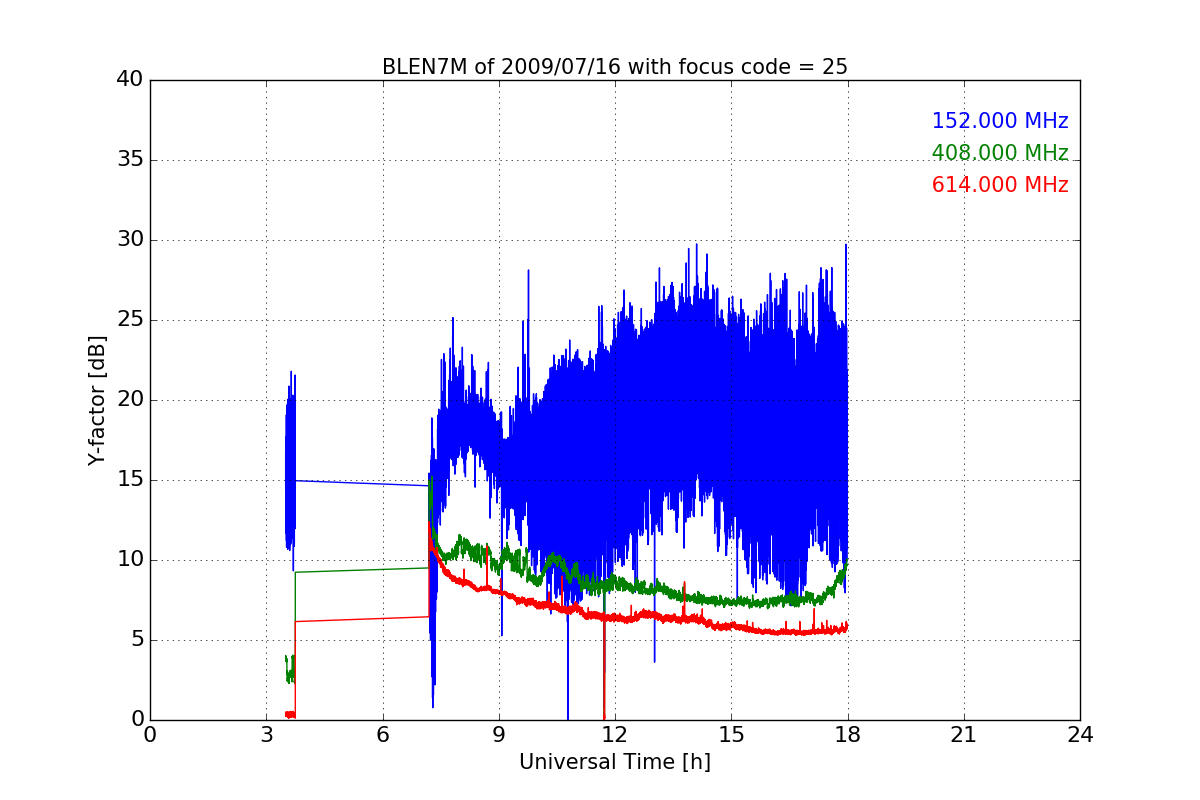Select the 614.000 MHz legend label
Image resolution: width=1200 pixels, height=800 pixels.
(x=1000, y=185)
